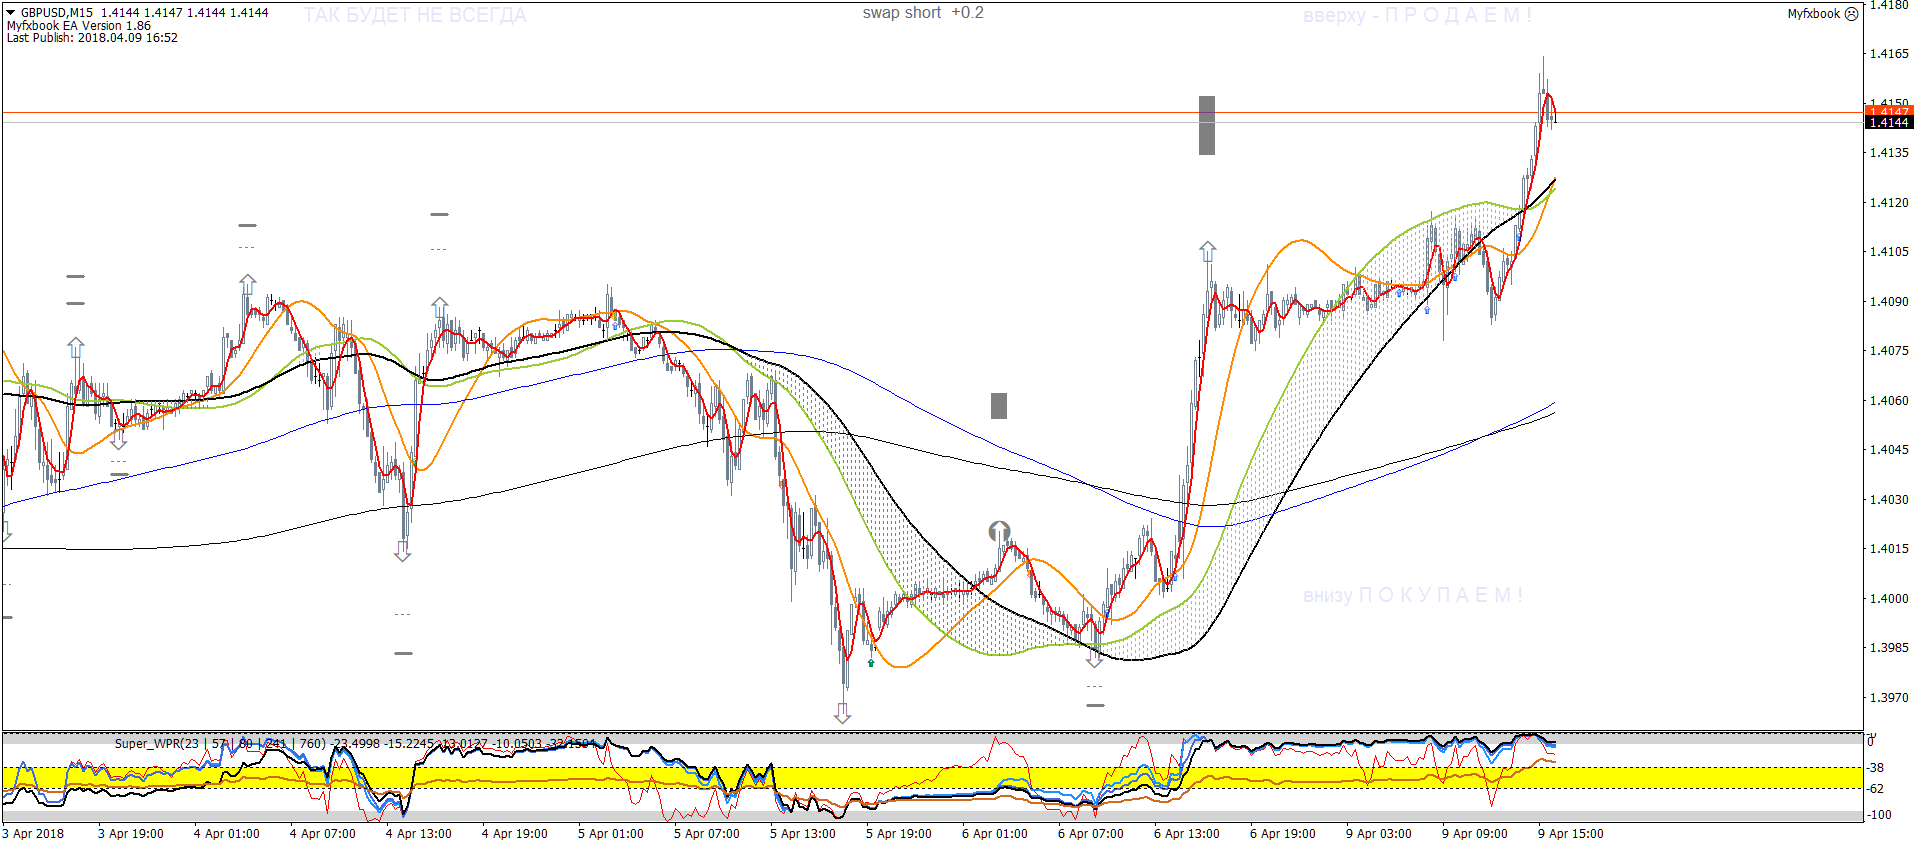Click the swap short +0.2 label
The width and height of the screenshot is (1916, 846).
click(x=923, y=13)
